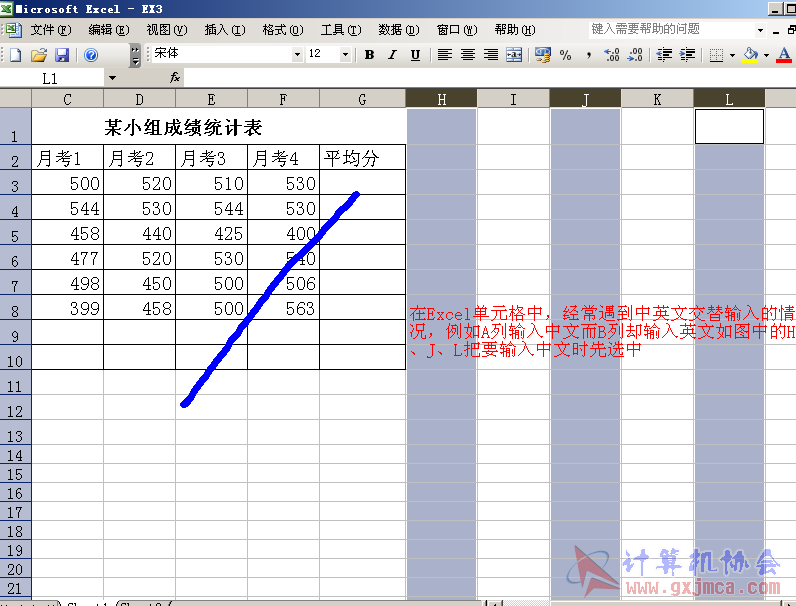Select column H header

tap(442, 98)
